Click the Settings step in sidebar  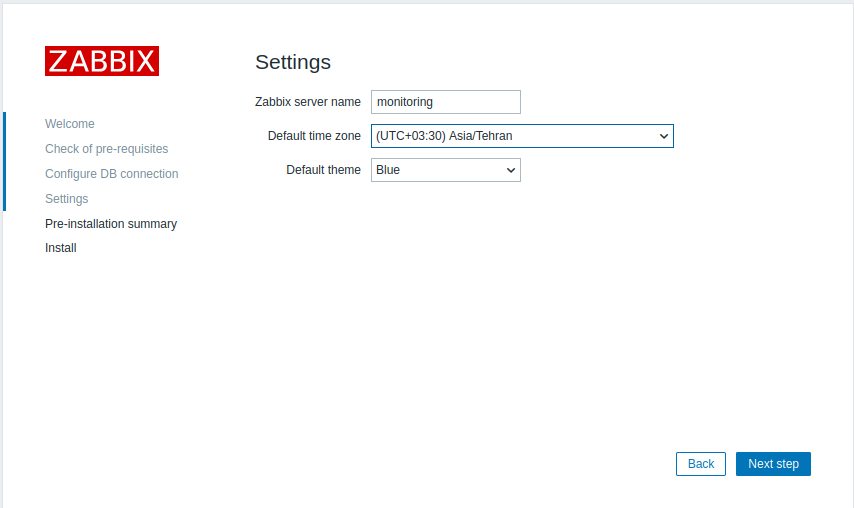coord(67,199)
